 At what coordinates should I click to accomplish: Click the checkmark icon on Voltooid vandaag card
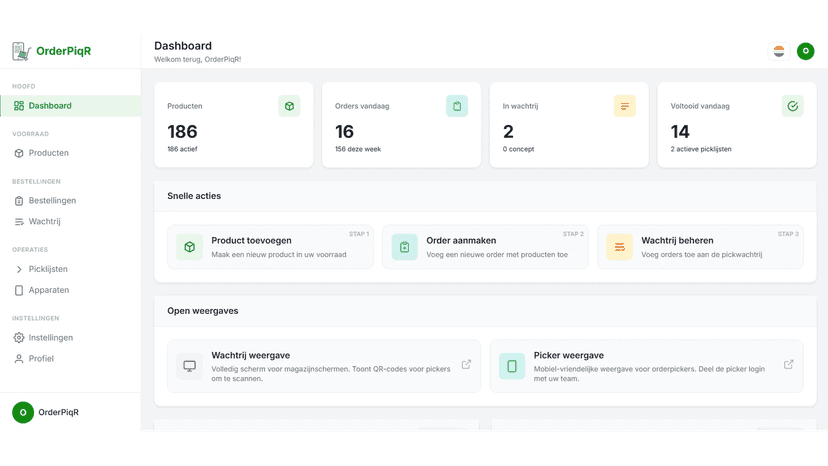(x=792, y=106)
